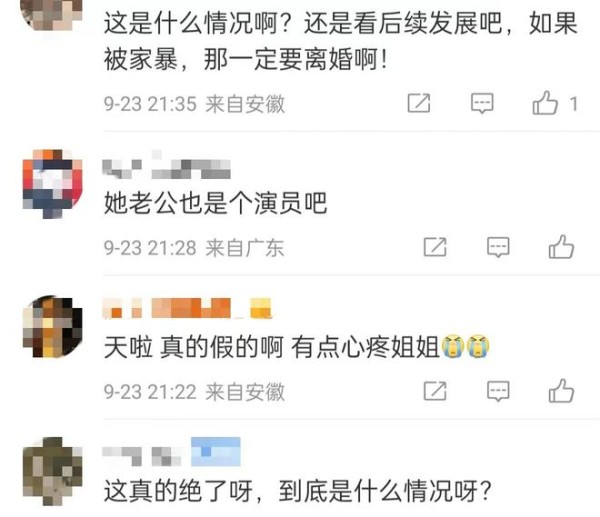Like the 9-23 21:22 Anhui comment
600x517 pixels.
pos(561,391)
